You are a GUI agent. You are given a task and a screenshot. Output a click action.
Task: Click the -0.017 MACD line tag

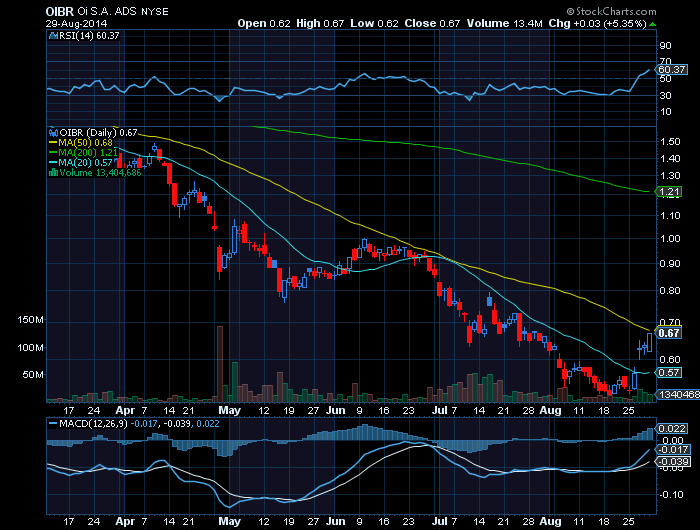click(672, 450)
